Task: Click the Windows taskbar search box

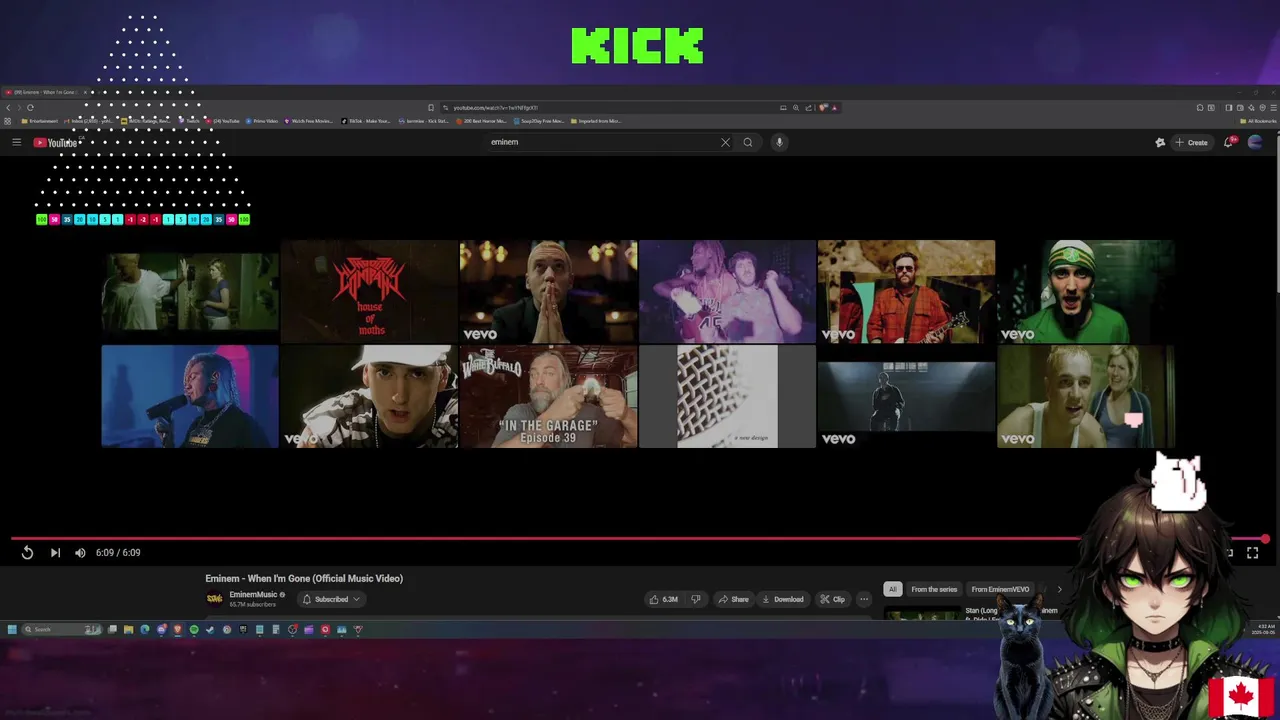Action: (61, 629)
